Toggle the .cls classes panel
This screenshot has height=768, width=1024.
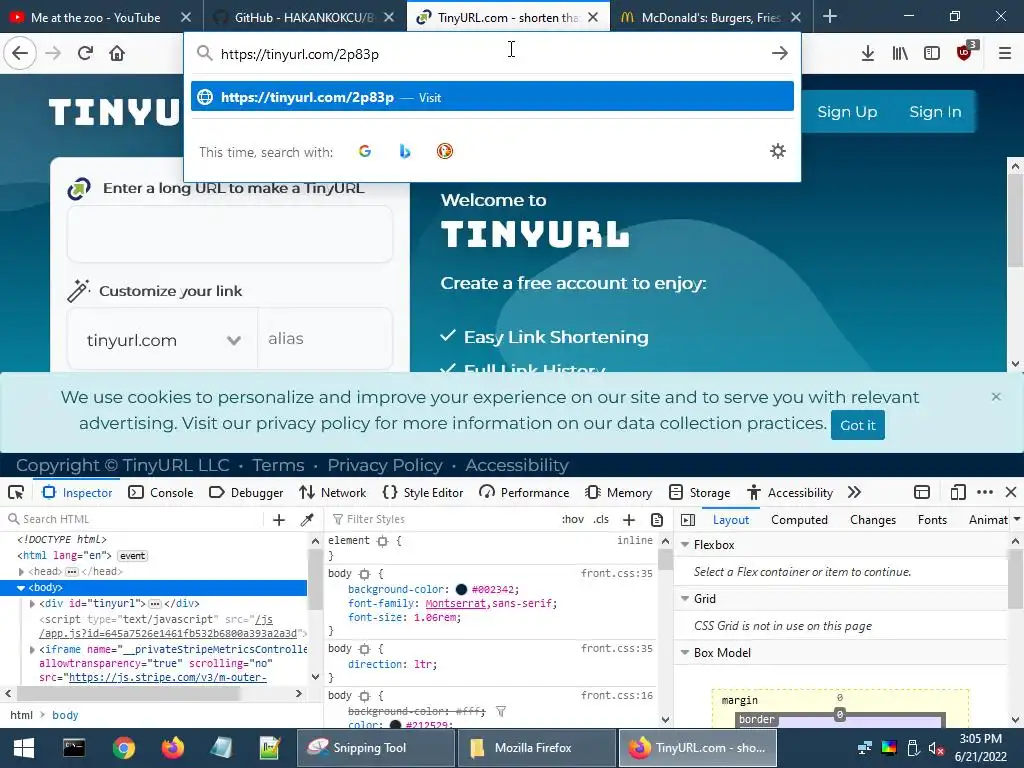(x=601, y=520)
